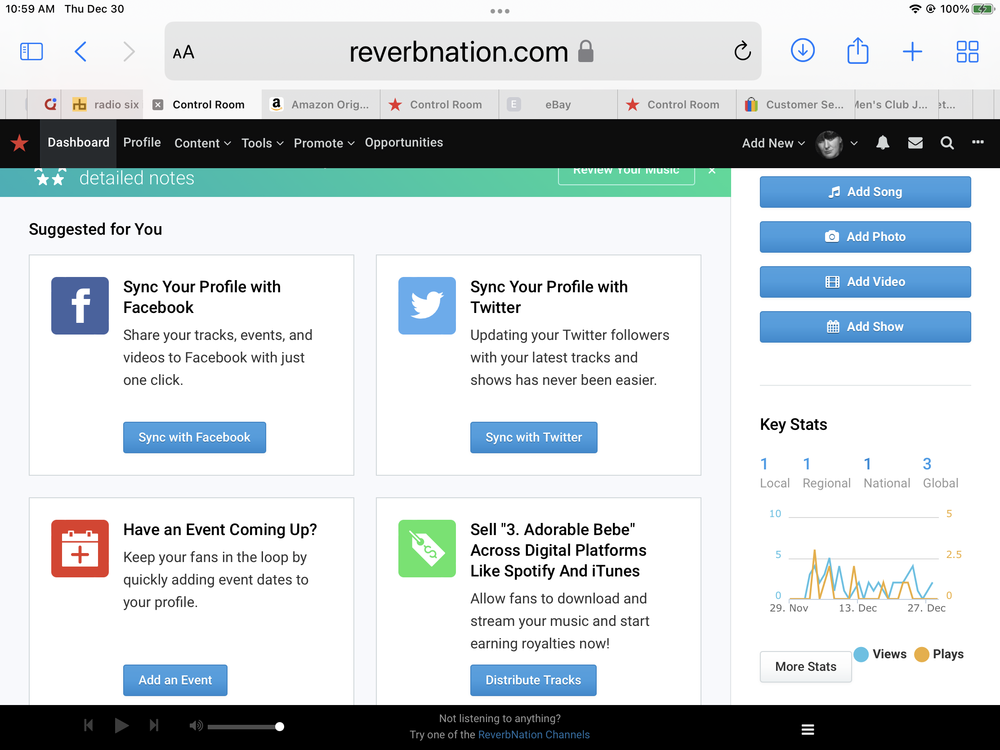The height and width of the screenshot is (750, 1000).
Task: Open the AA reader text options
Action: pos(183,52)
